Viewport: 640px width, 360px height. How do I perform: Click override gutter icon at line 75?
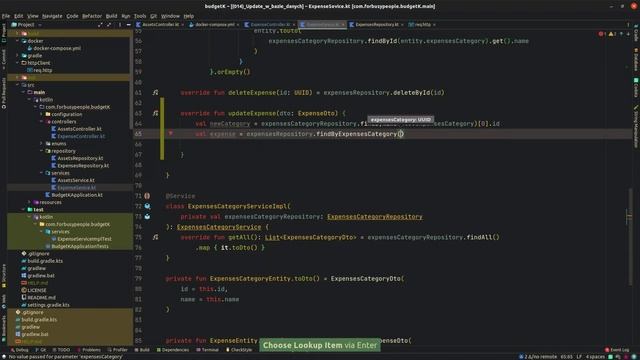click(x=156, y=237)
